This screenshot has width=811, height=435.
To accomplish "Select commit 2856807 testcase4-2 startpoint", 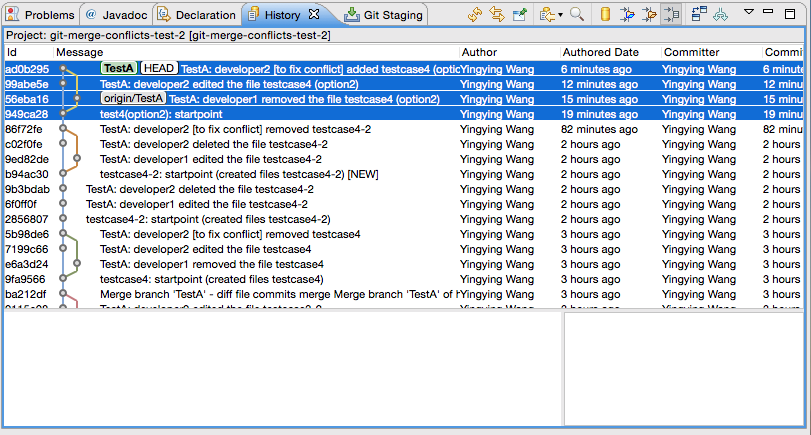I will pyautogui.click(x=403, y=219).
